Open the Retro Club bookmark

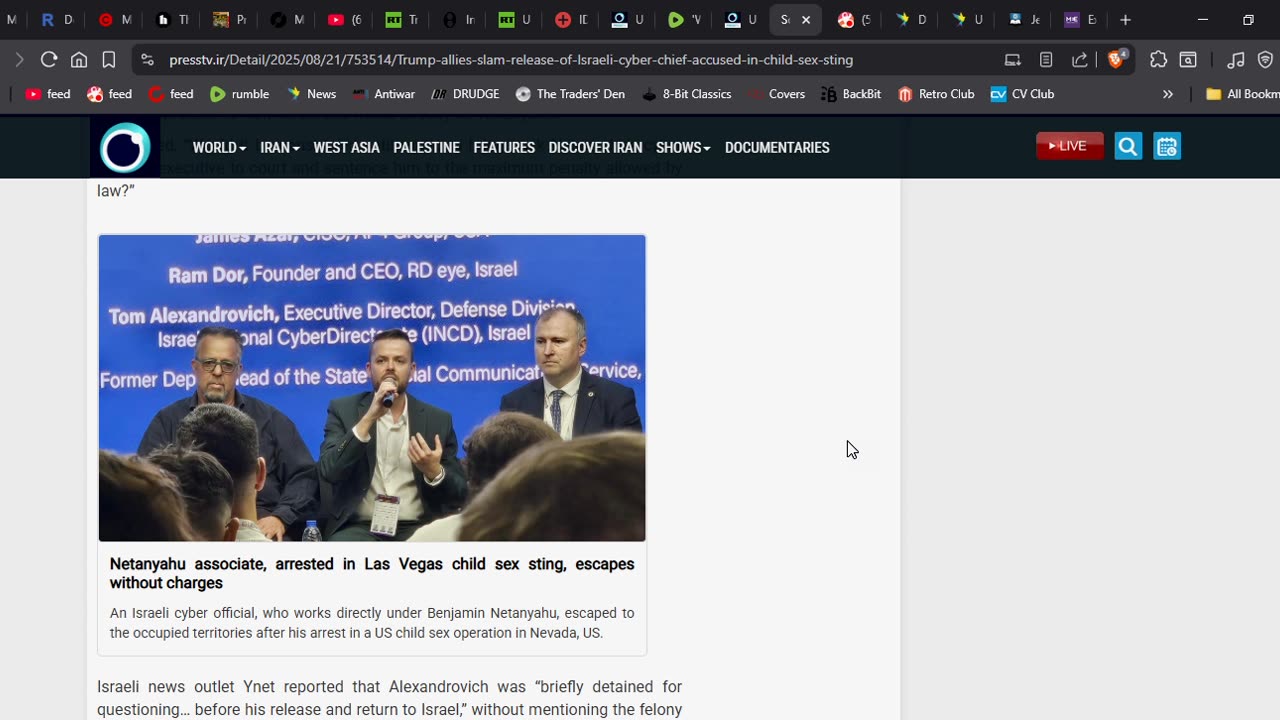(936, 94)
